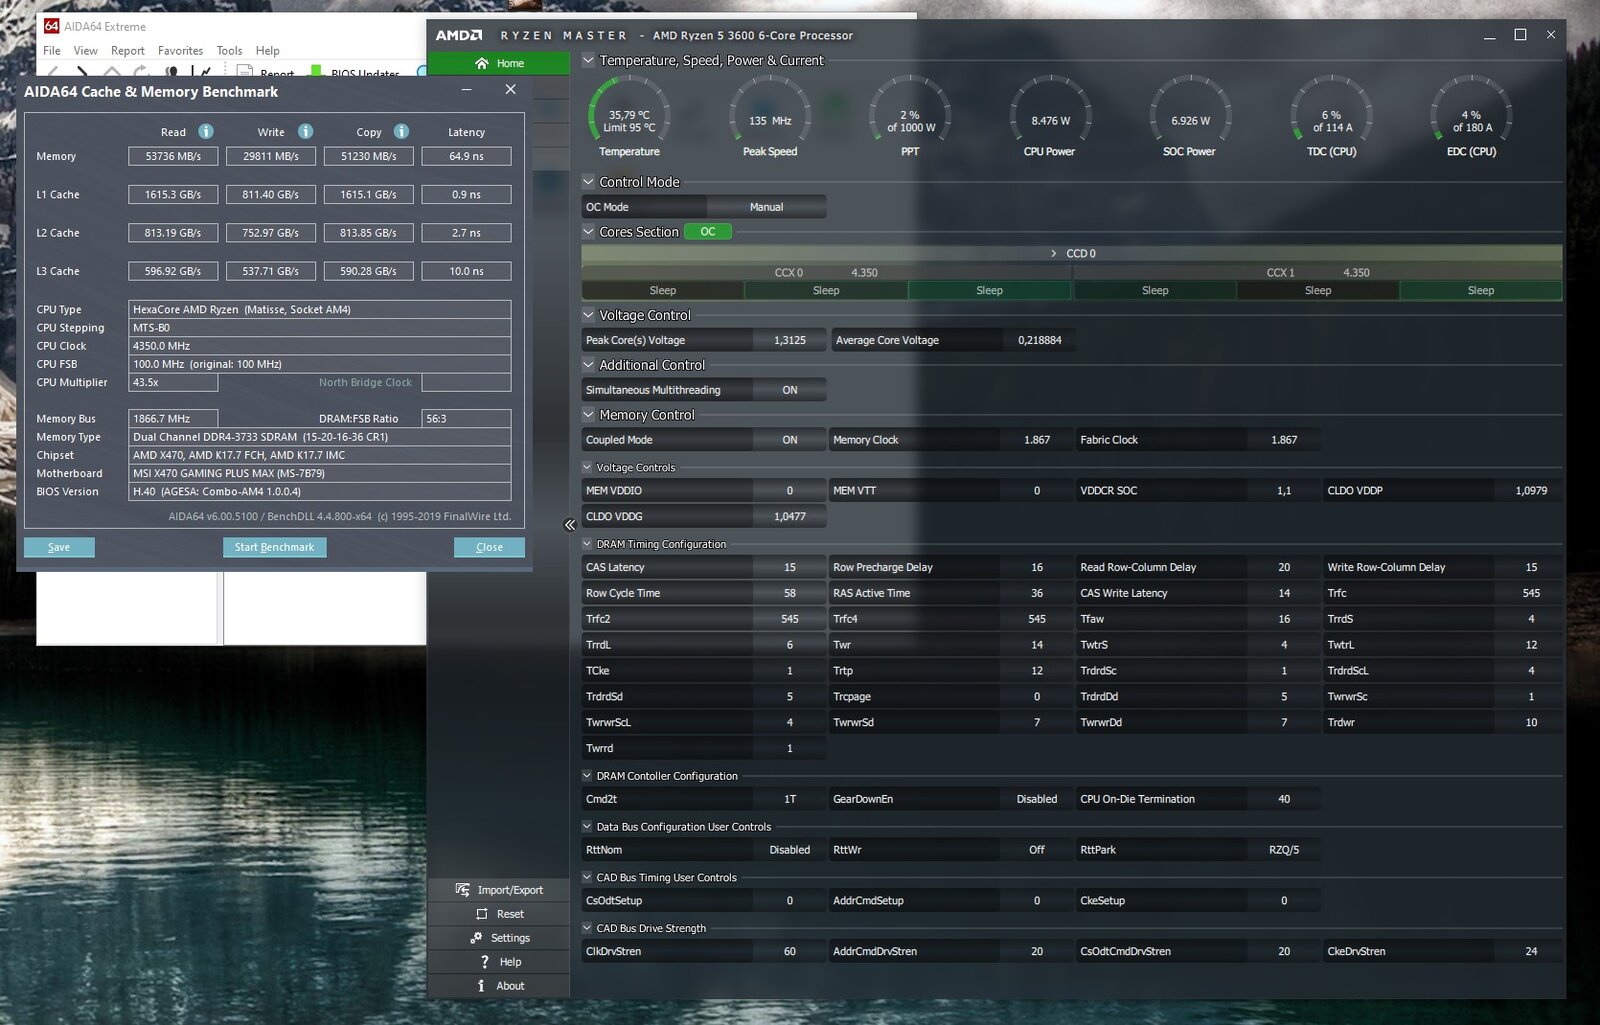Click the CPU Power gauge
Screen dimensions: 1600x1025
pos(1050,115)
